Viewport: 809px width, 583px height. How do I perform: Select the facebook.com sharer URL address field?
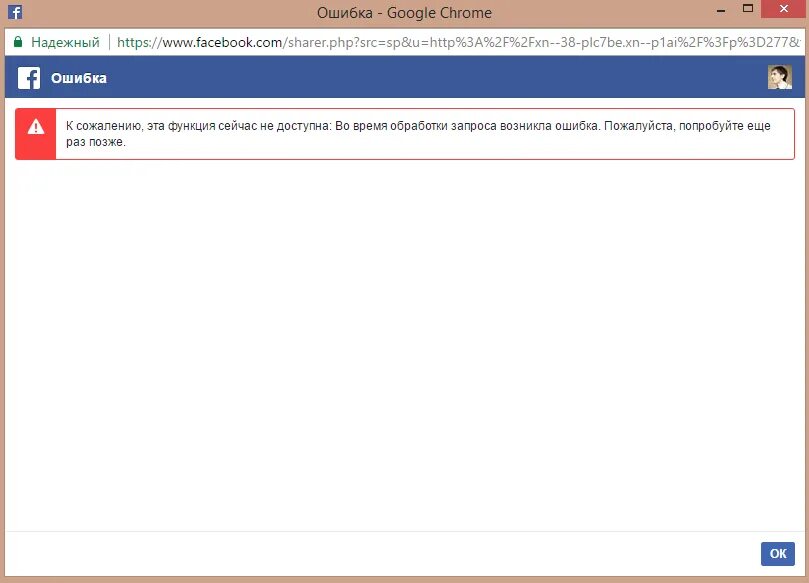(x=459, y=42)
